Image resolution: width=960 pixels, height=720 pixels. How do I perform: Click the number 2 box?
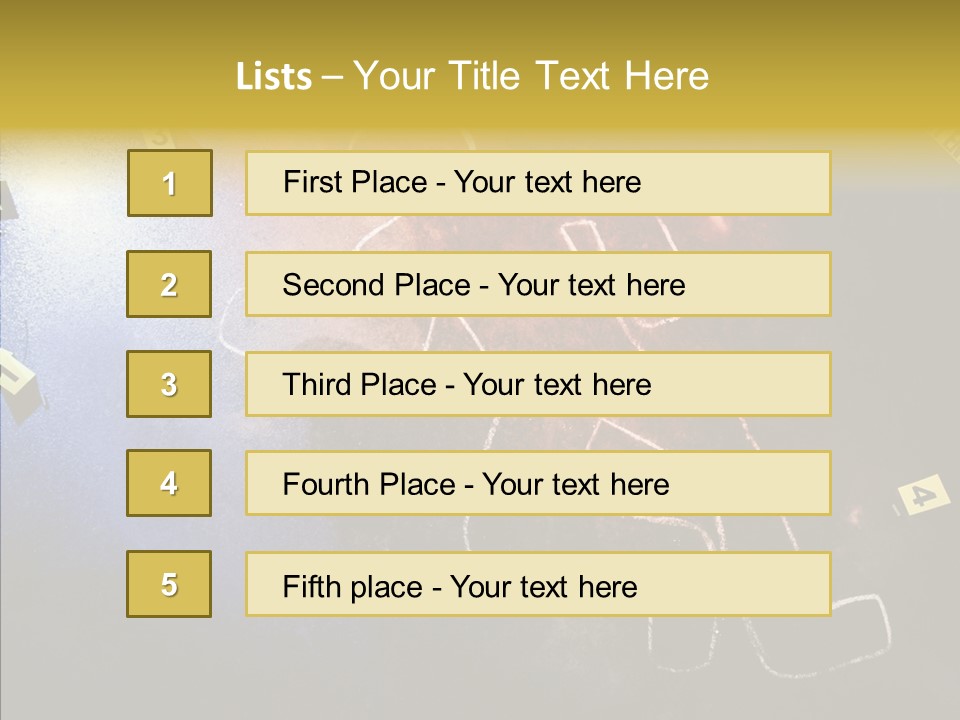pyautogui.click(x=169, y=284)
